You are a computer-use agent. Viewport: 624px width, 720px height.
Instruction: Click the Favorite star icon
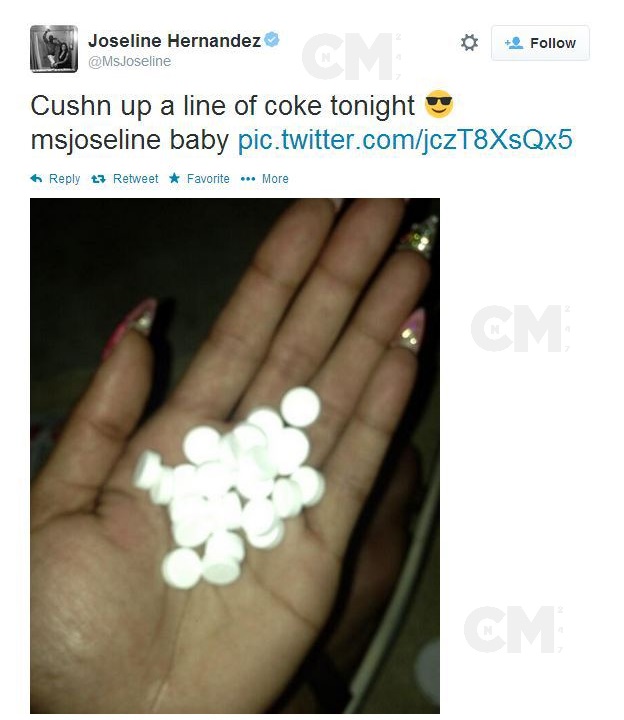(174, 178)
